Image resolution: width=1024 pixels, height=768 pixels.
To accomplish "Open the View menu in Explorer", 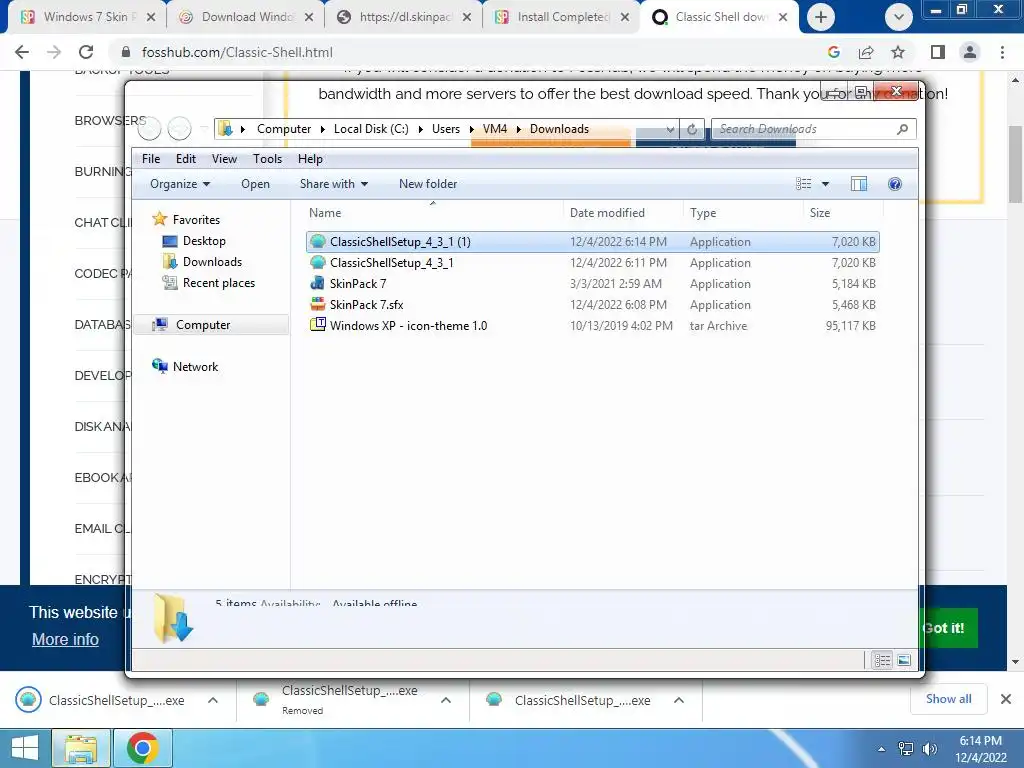I will (x=224, y=159).
